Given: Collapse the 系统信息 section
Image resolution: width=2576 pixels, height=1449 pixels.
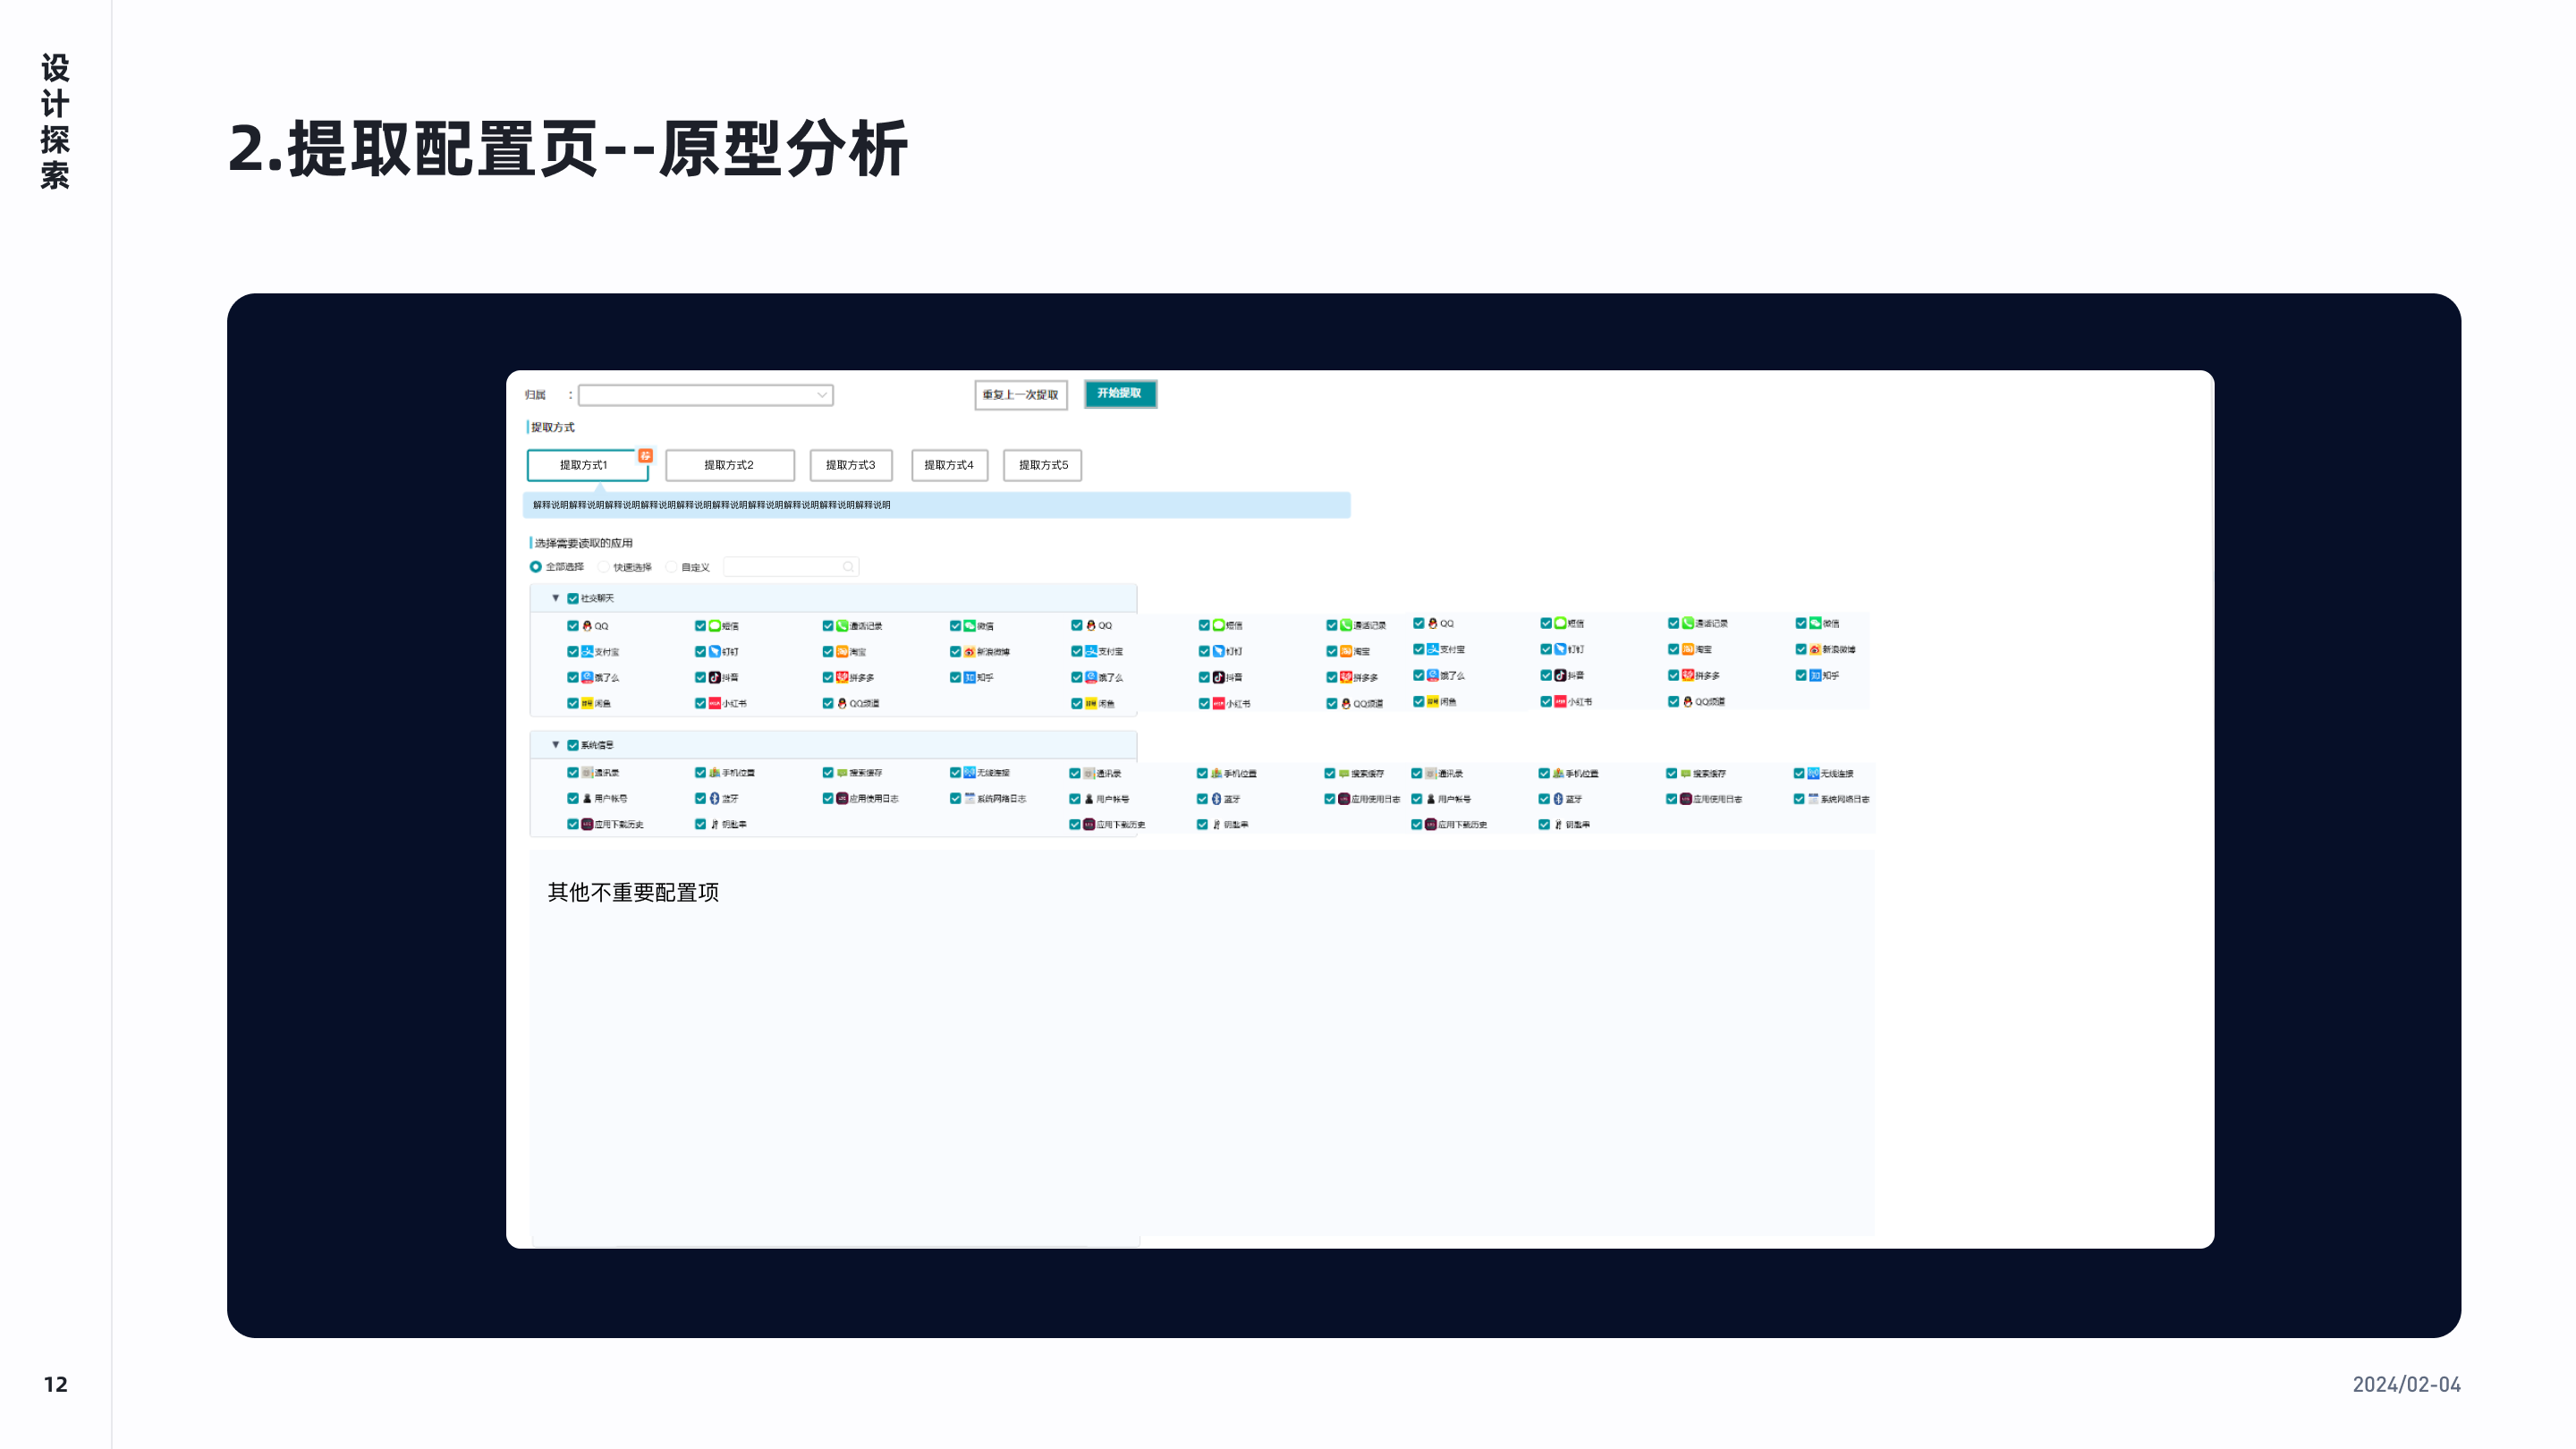Looking at the screenshot, I should pyautogui.click(x=555, y=745).
